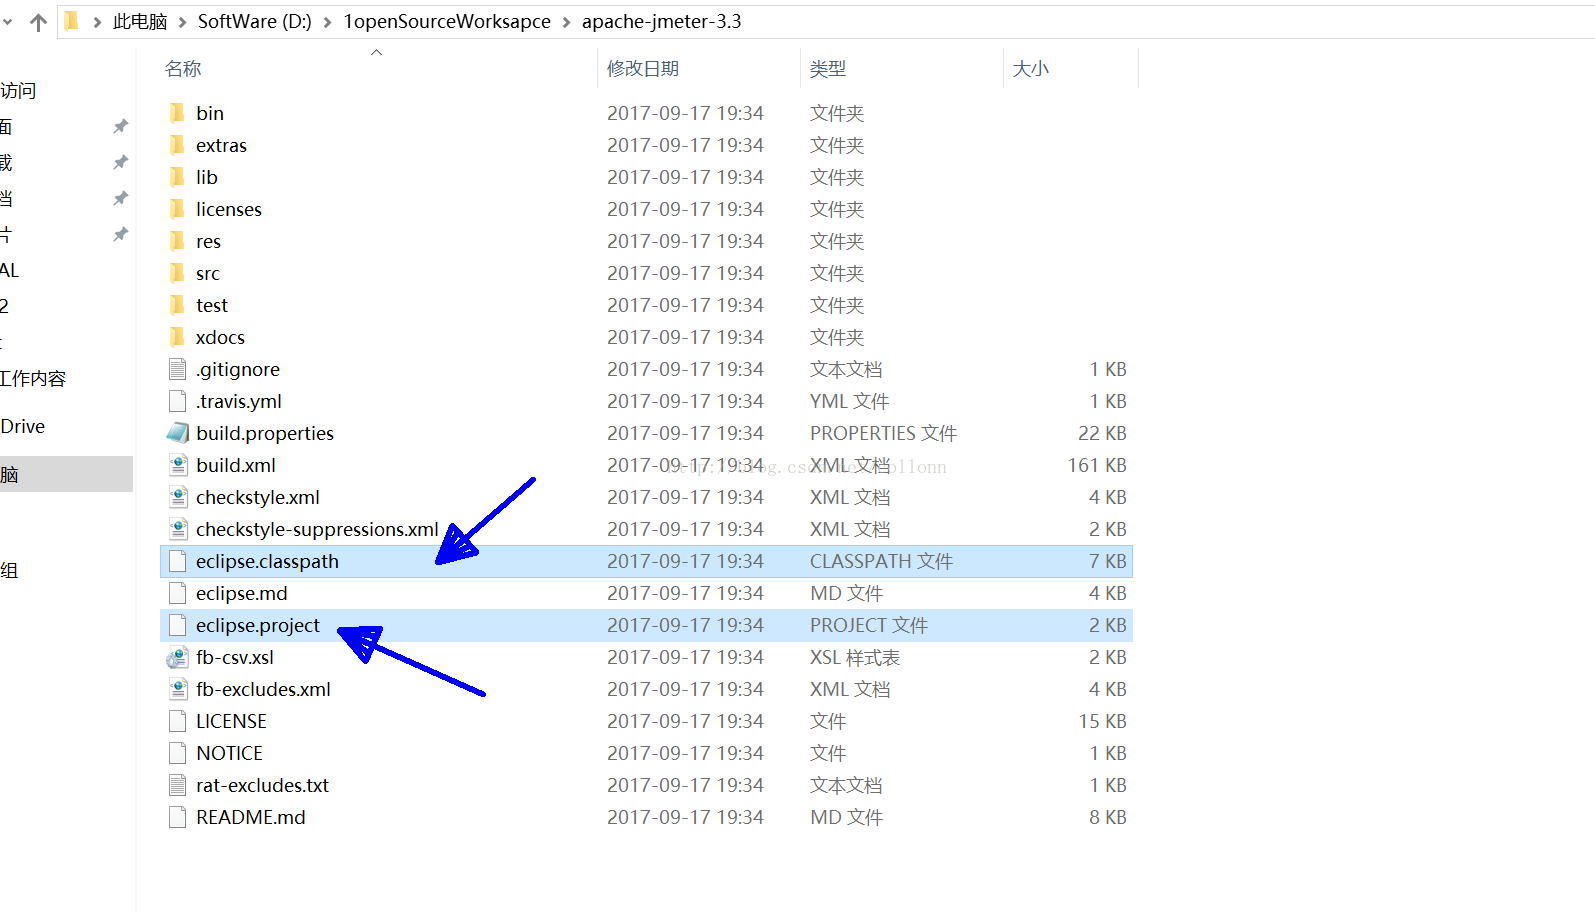Viewport: 1595px width, 912px height.
Task: Click CLASSPATH 文件 type cell
Action: tap(881, 561)
